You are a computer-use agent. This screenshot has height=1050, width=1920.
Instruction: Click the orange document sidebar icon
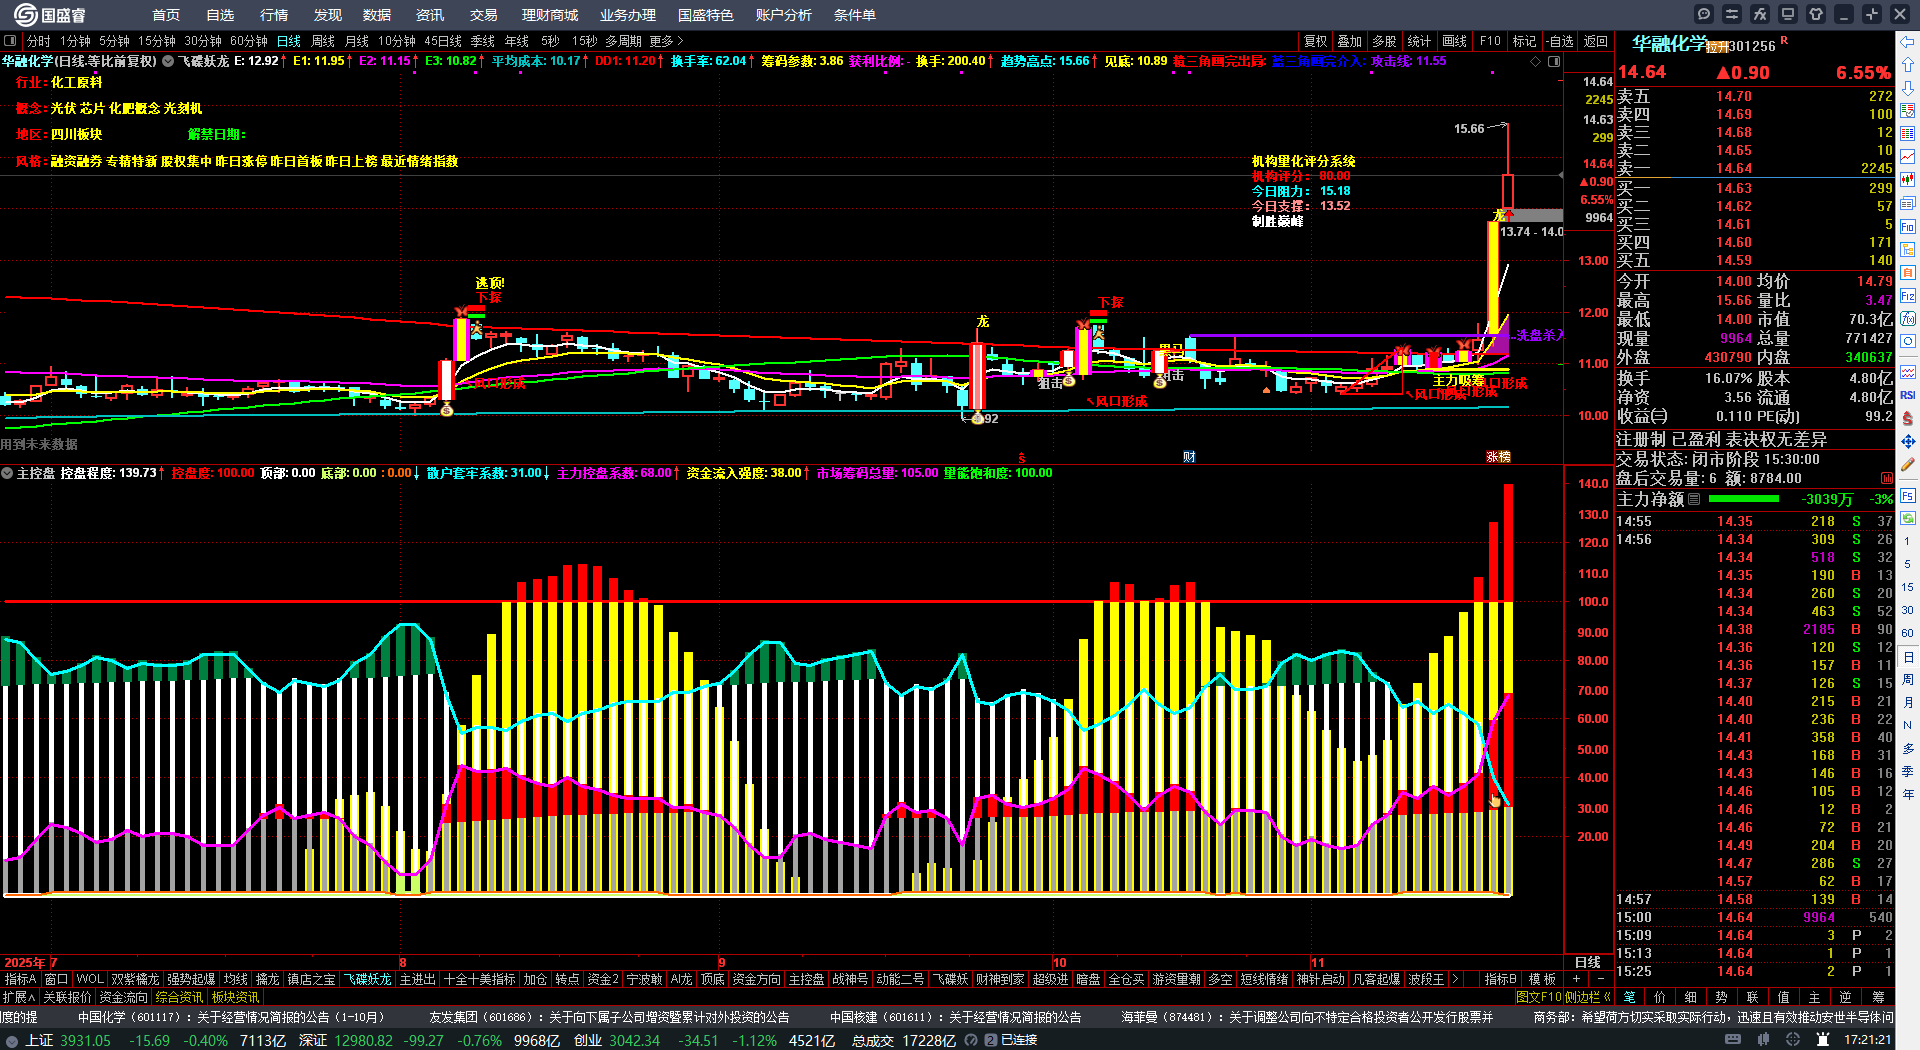pos(1908,273)
